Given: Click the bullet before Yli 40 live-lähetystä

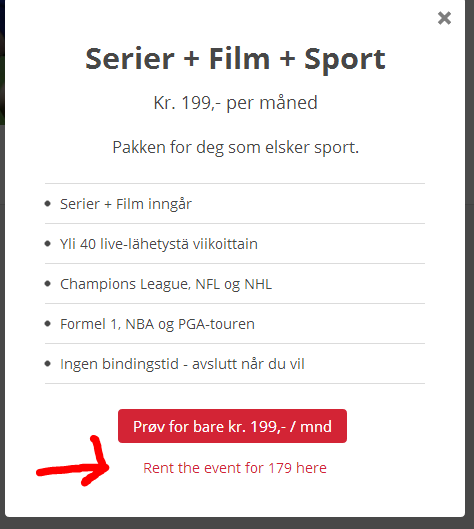Looking at the screenshot, I should 48,244.
